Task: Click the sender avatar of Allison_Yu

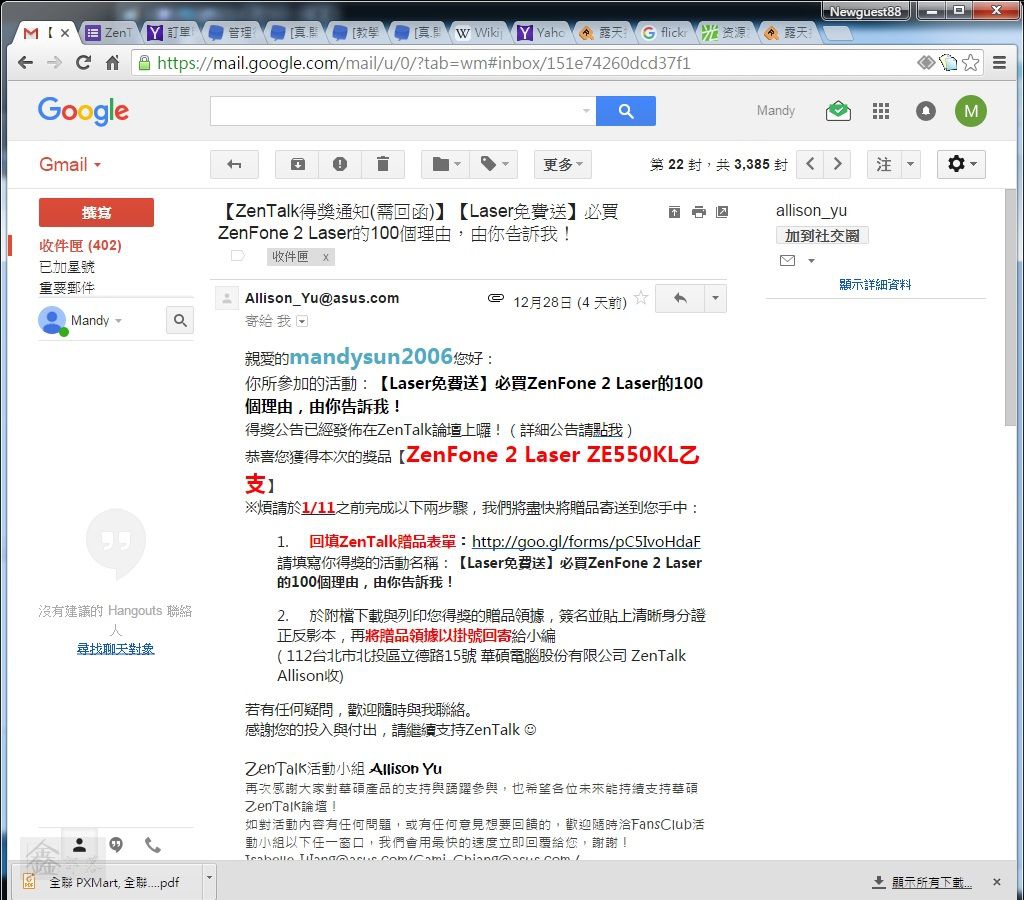Action: pos(227,298)
